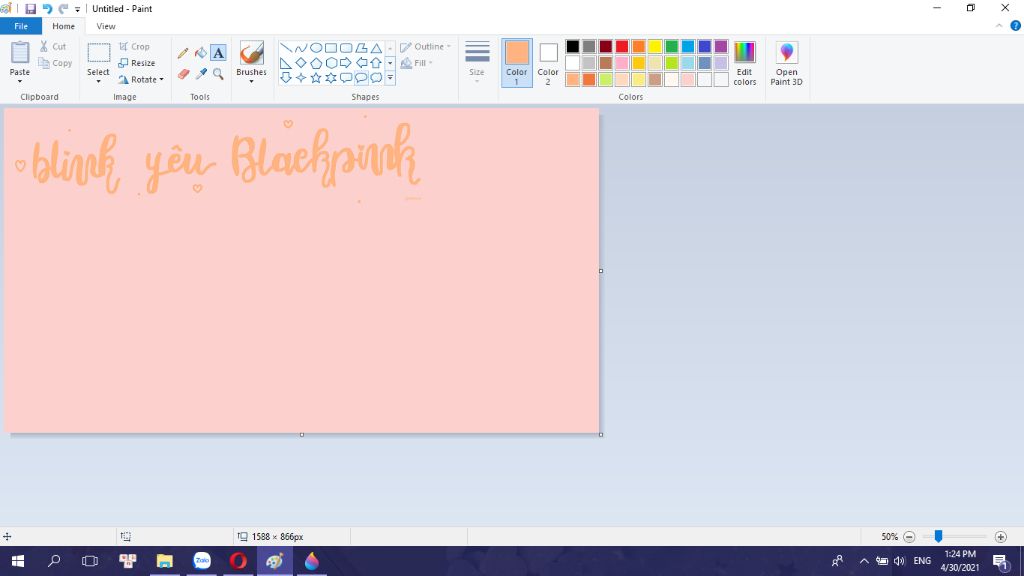Select the Fill with color bucket tool

tap(200, 54)
